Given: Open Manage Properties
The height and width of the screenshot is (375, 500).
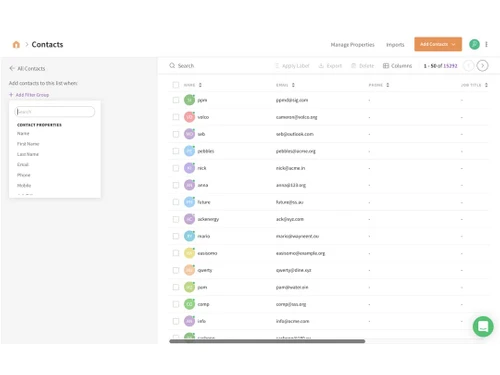Looking at the screenshot, I should click(352, 44).
